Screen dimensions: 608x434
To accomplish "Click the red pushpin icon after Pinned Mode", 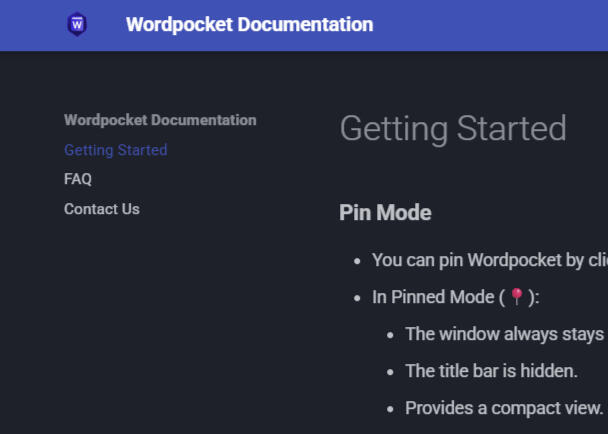I will (x=516, y=297).
